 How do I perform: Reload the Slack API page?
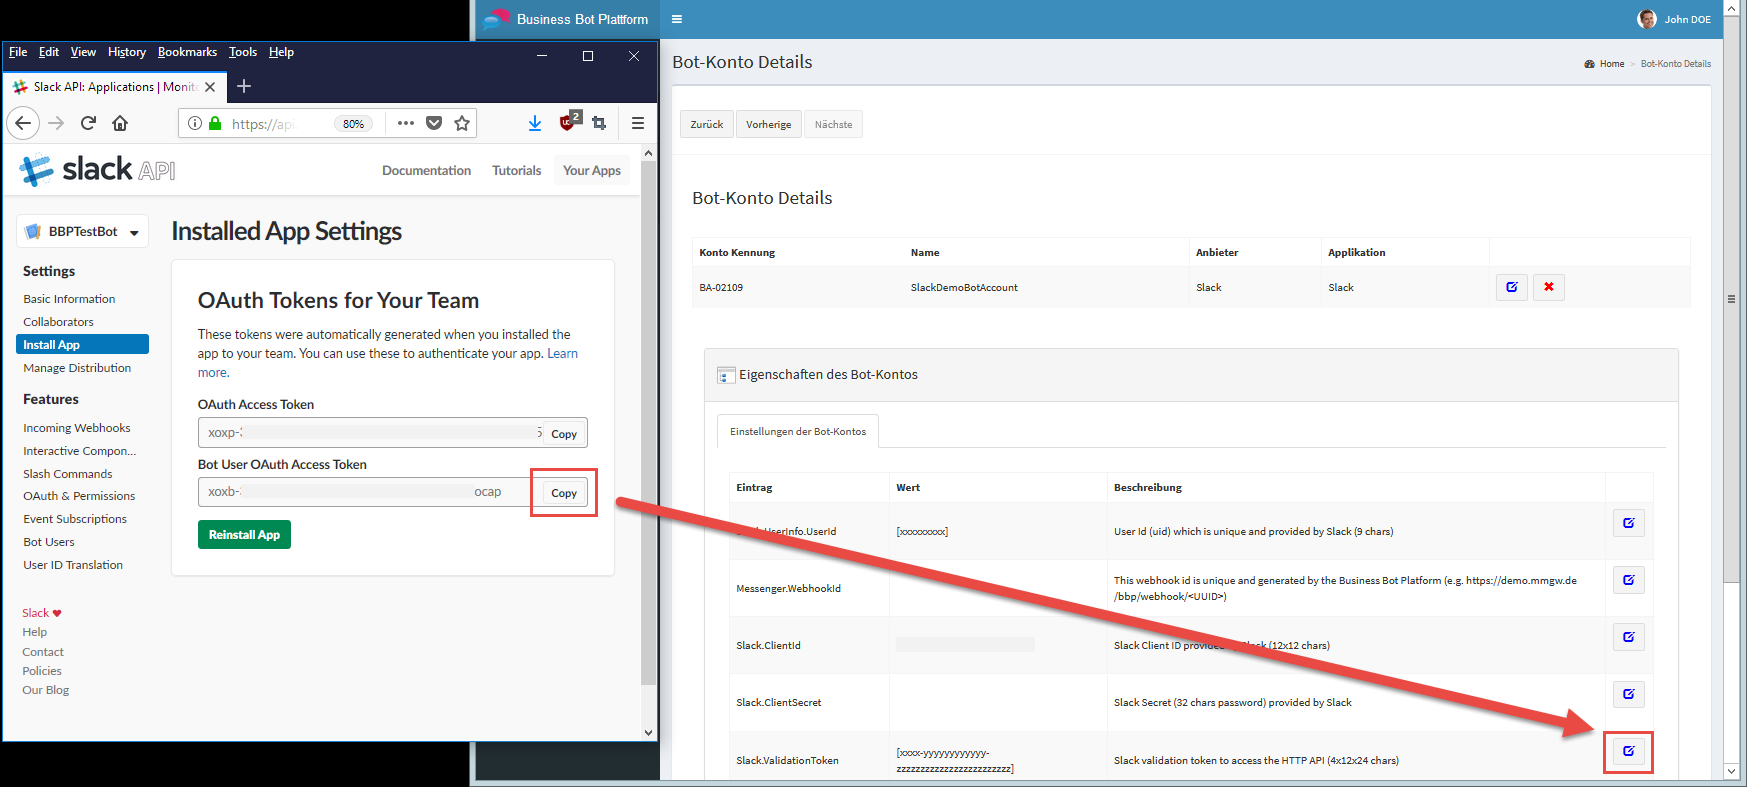88,123
